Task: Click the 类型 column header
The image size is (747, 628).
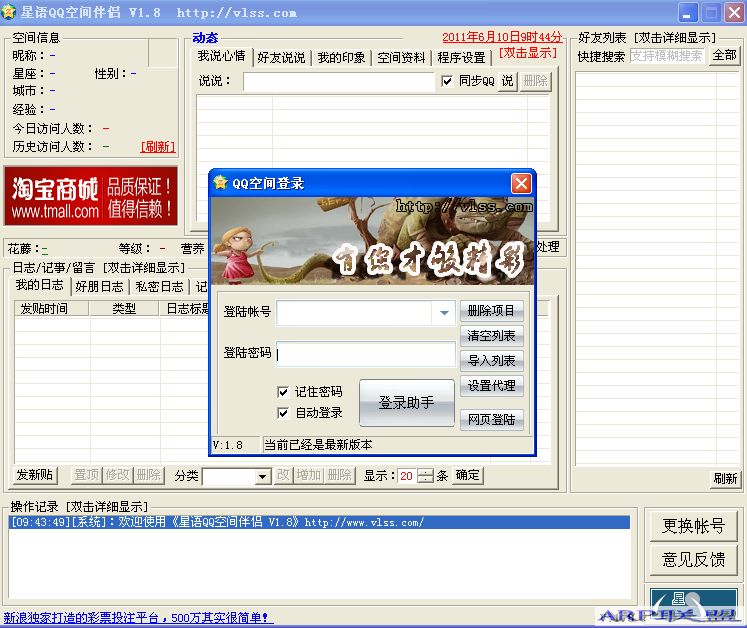Action: click(124, 309)
